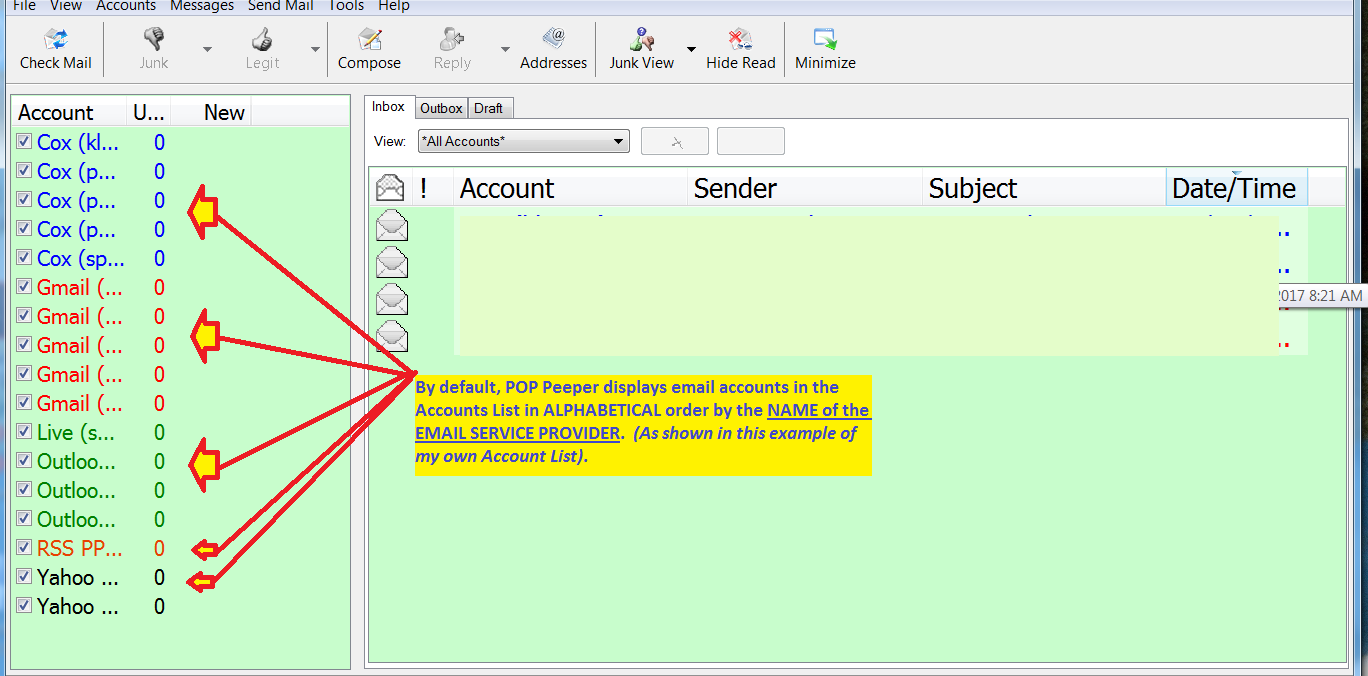Expand the Reply button dropdown arrow
1368x676 pixels.
[x=505, y=49]
